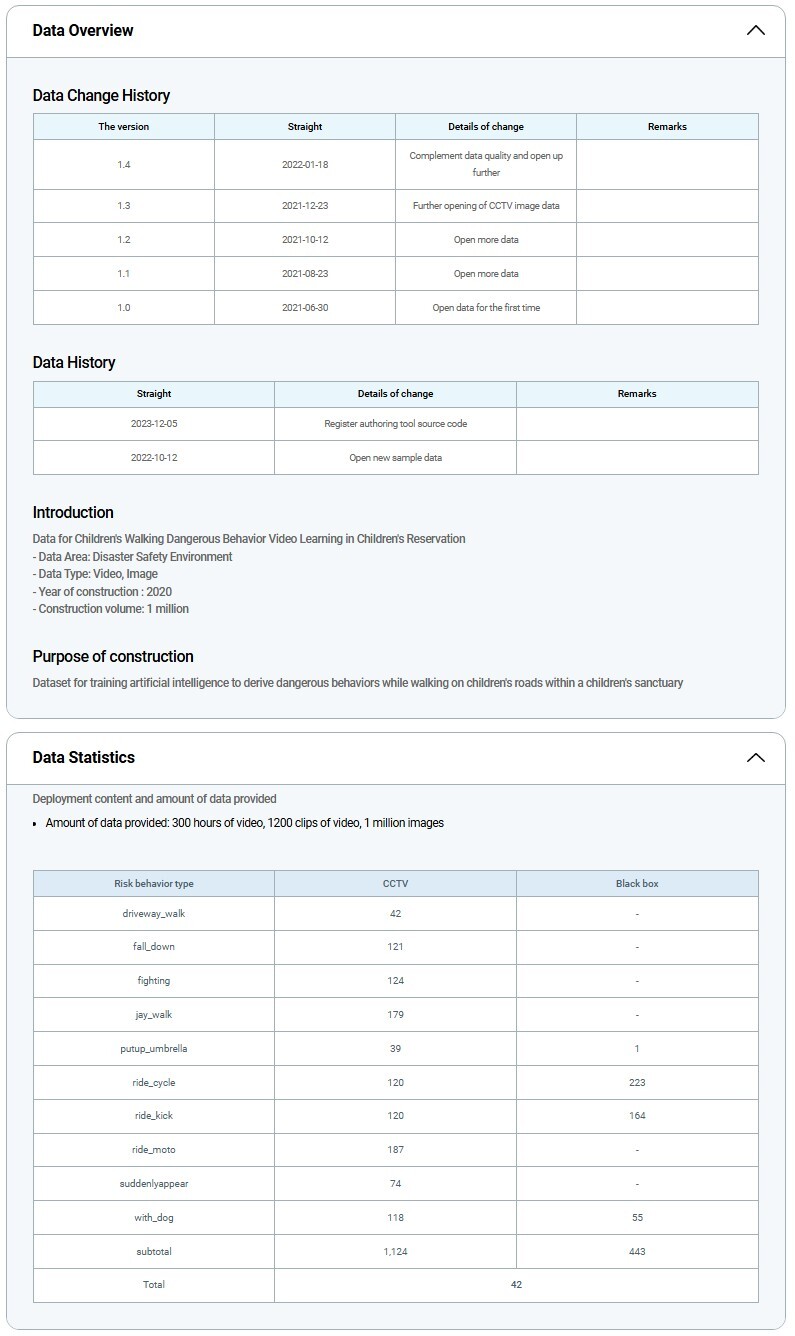Screen dimensions: 795x1336
Task: Click the Data Statistics panel title
Action: (x=84, y=757)
